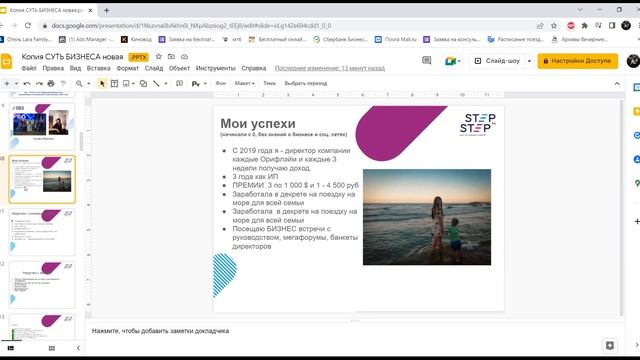The width and height of the screenshot is (640, 360).
Task: Expand the insert image dropdown arrow
Action: pyautogui.click(x=133, y=83)
